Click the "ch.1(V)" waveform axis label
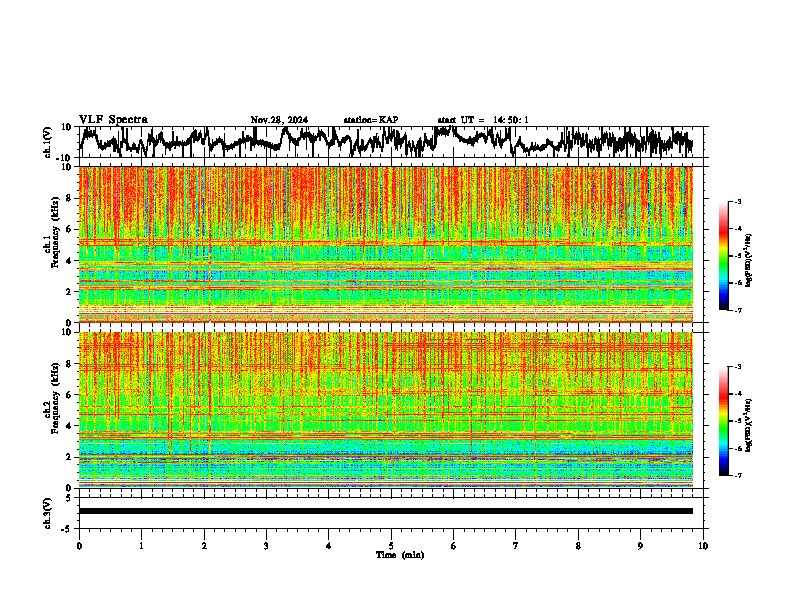 [x=48, y=142]
